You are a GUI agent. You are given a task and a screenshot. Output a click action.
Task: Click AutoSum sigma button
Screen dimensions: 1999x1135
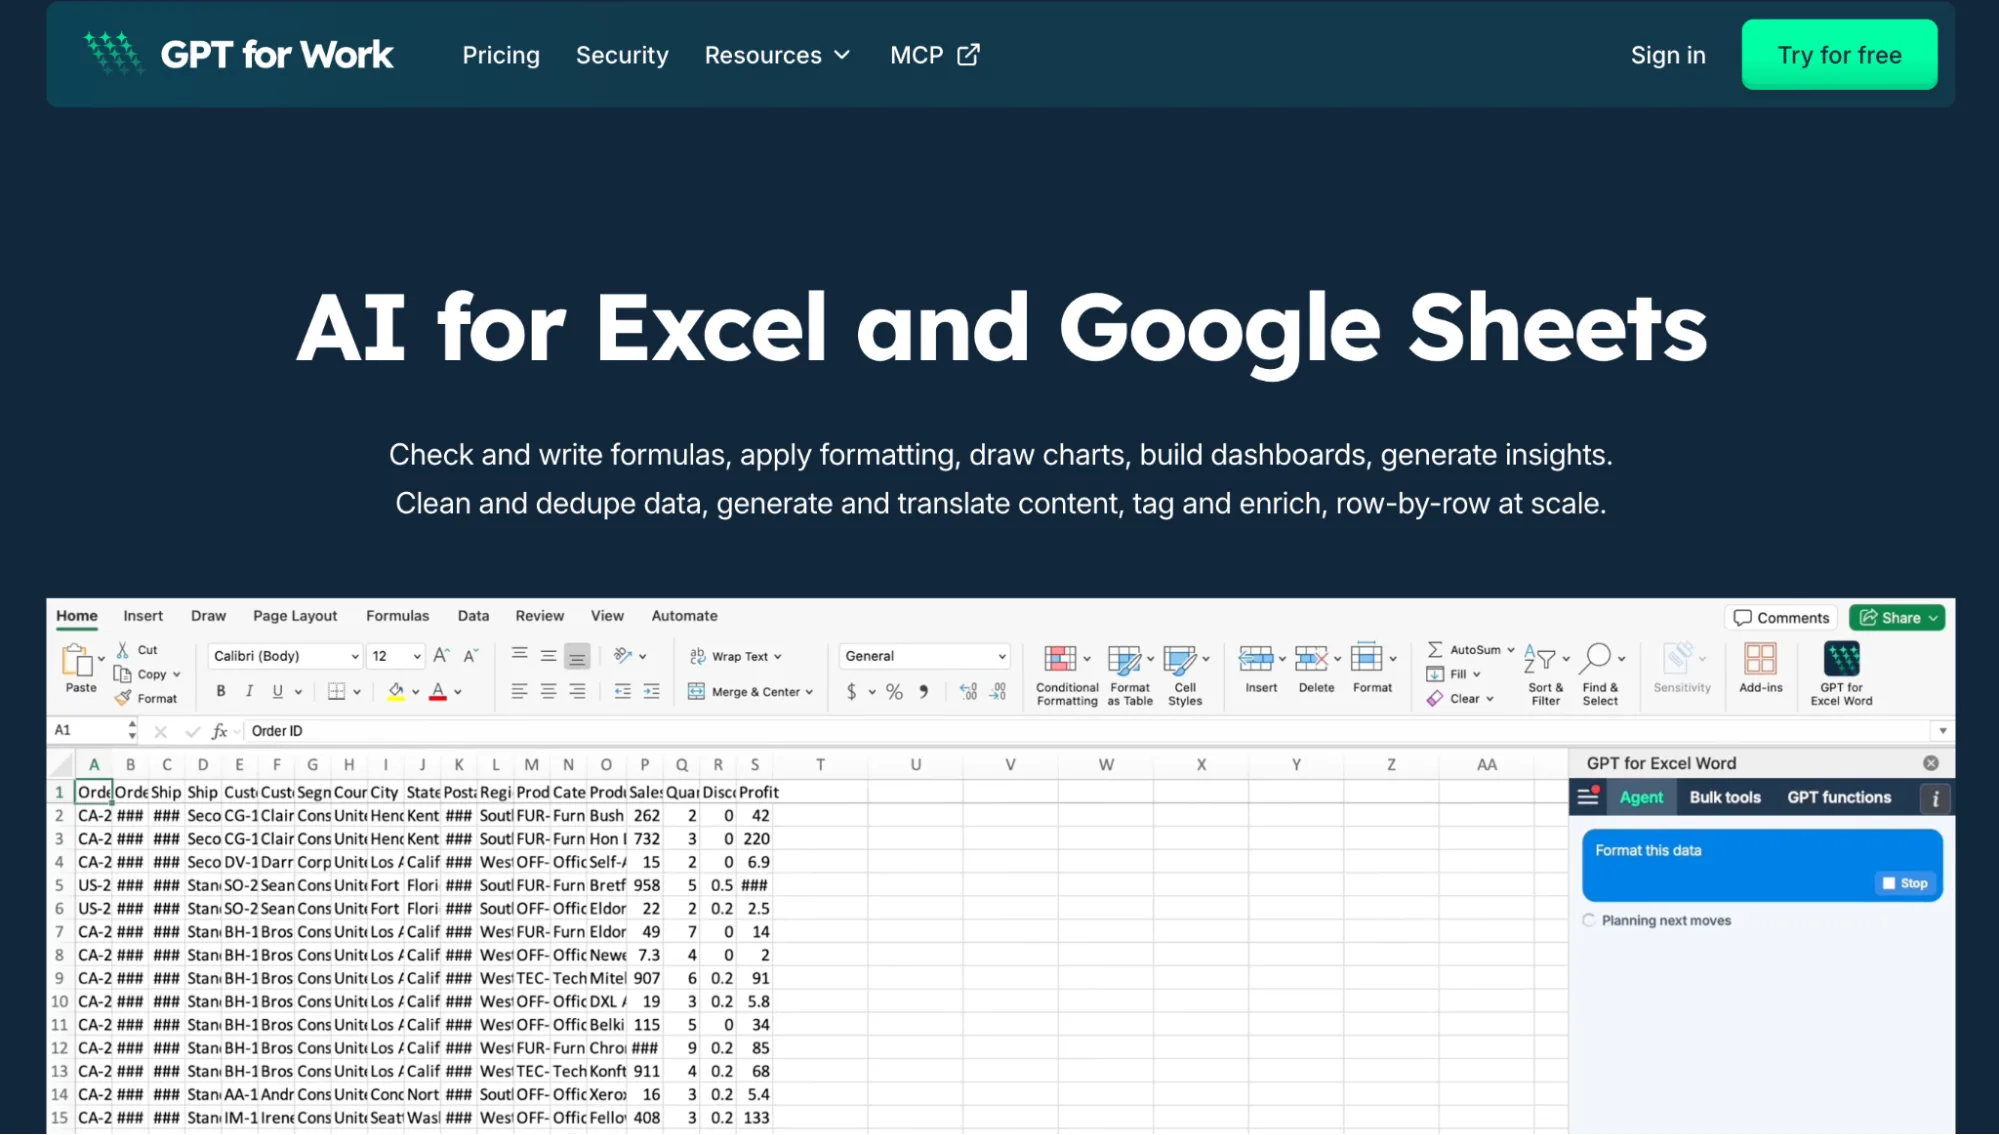1470,650
